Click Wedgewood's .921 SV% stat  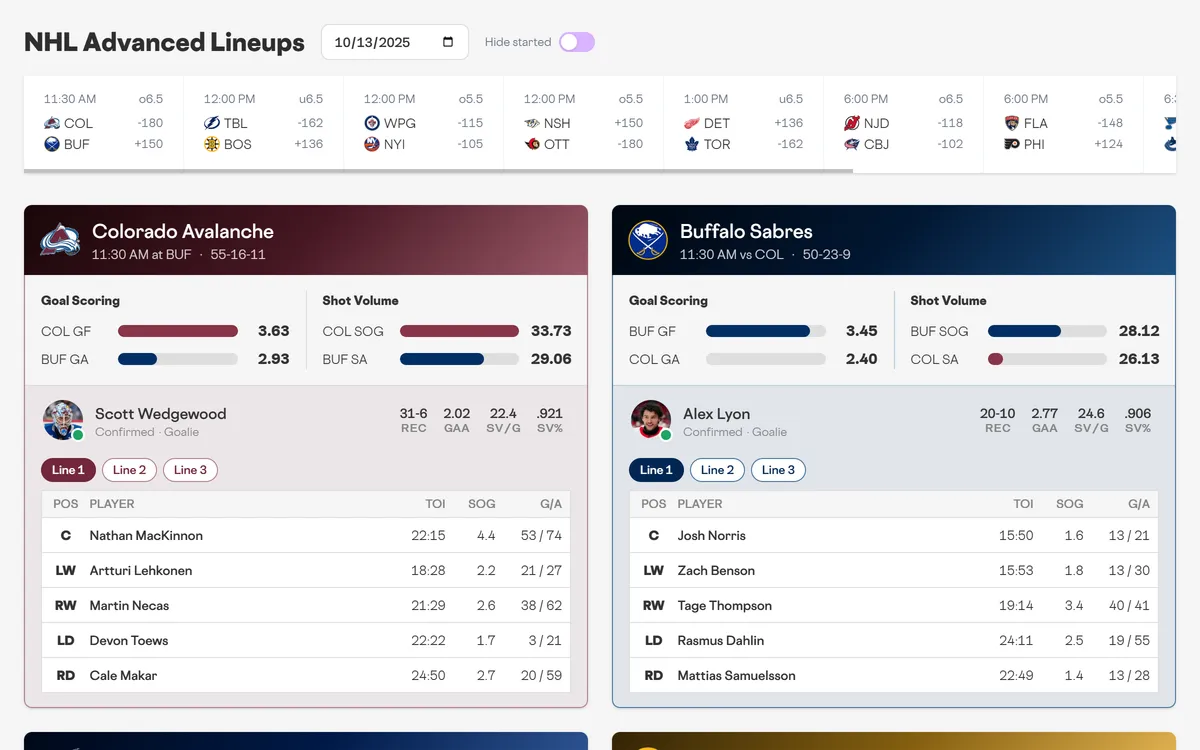click(x=549, y=413)
